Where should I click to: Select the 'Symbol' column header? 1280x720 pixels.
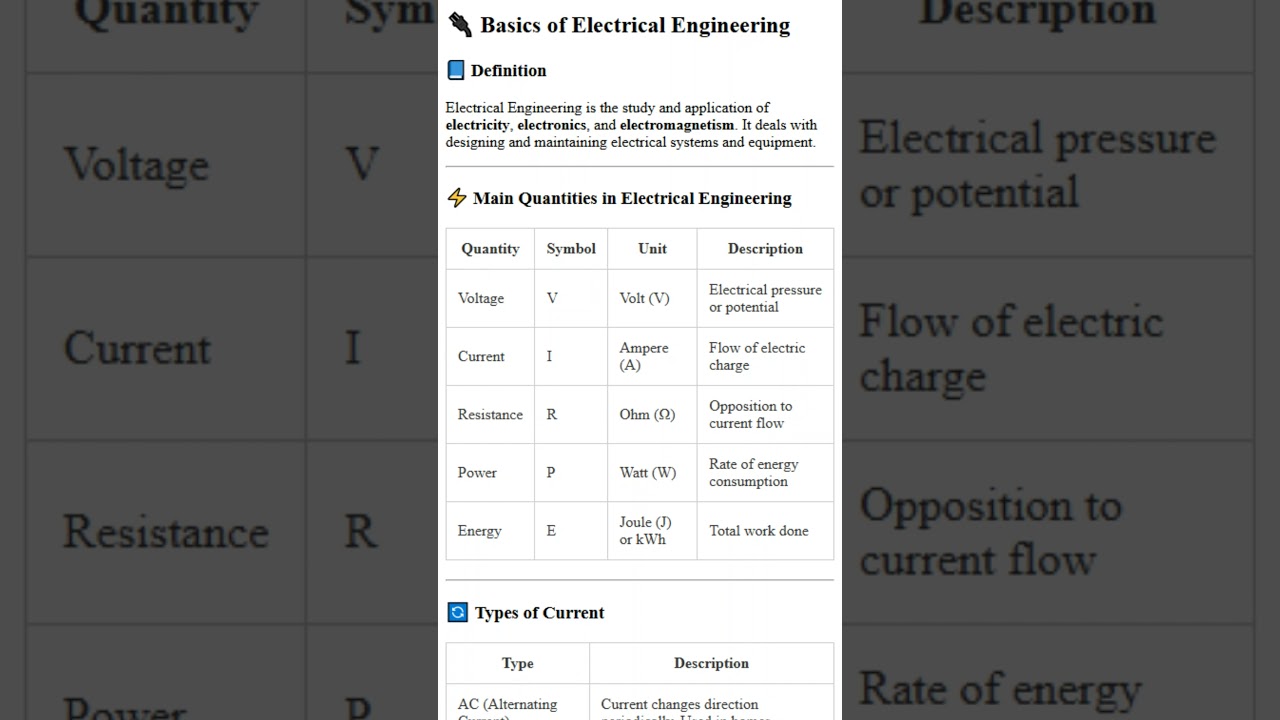[571, 249]
